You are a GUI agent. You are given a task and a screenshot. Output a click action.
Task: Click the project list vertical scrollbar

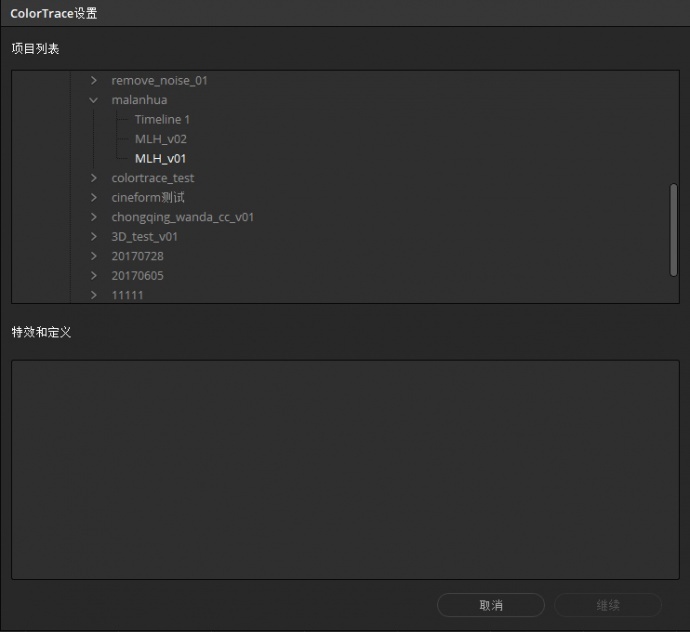[673, 230]
